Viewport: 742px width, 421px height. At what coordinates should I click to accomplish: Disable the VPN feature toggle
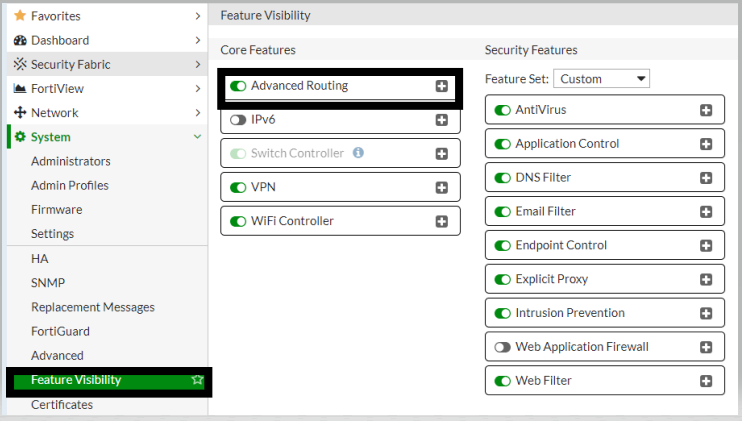pyautogui.click(x=238, y=187)
